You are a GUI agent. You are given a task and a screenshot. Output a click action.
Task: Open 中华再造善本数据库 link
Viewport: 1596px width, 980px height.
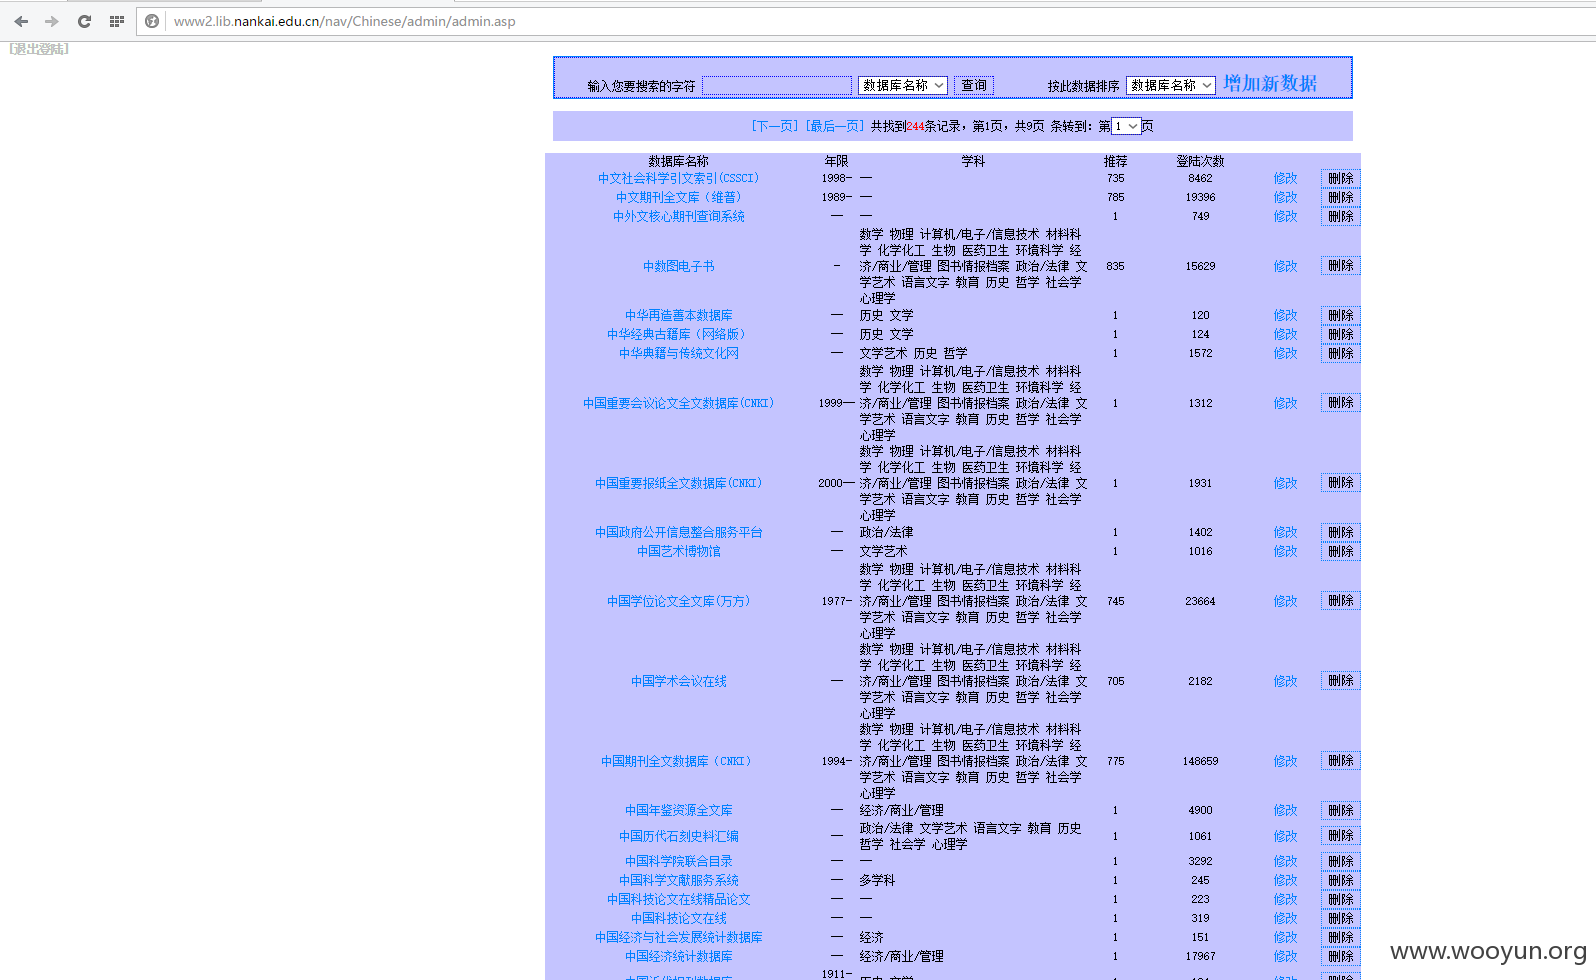(679, 315)
